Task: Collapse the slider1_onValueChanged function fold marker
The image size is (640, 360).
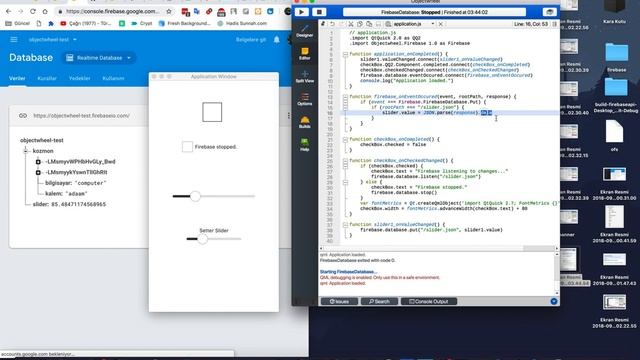Action: [345, 224]
